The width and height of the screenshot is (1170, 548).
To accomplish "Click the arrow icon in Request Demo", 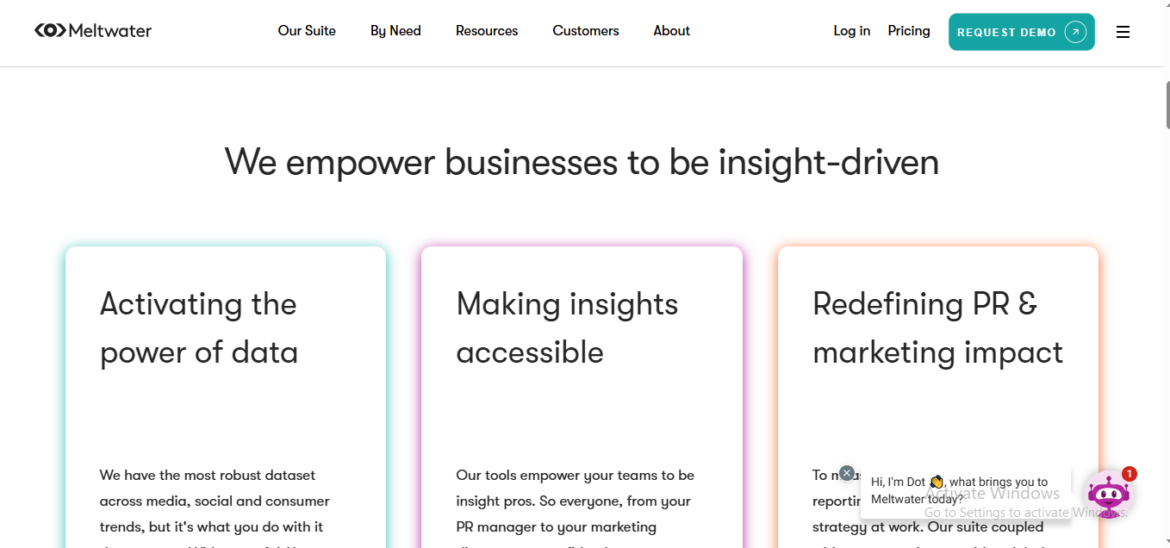I will coord(1075,32).
